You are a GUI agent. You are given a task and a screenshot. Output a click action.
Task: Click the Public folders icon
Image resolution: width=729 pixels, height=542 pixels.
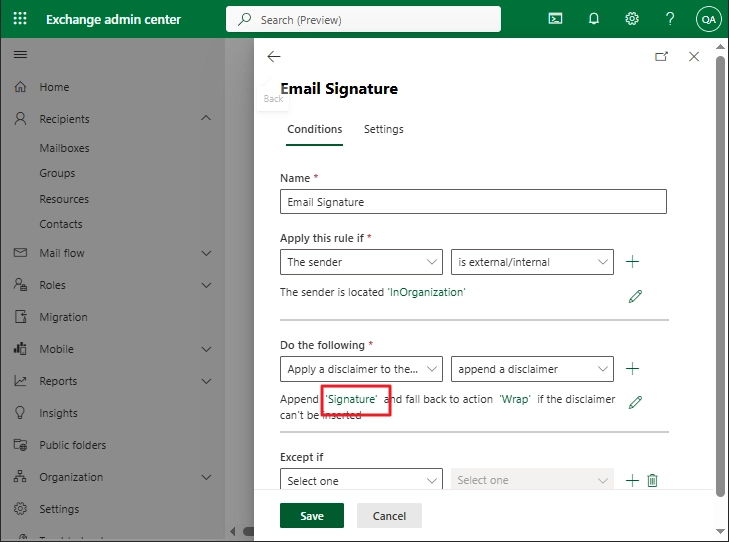tap(20, 445)
